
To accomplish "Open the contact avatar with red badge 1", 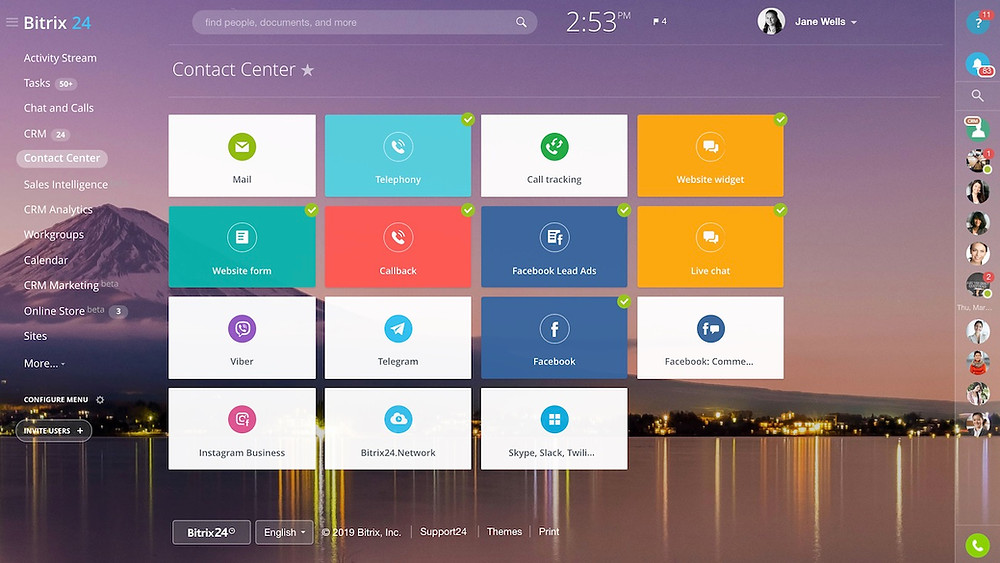I will [978, 161].
